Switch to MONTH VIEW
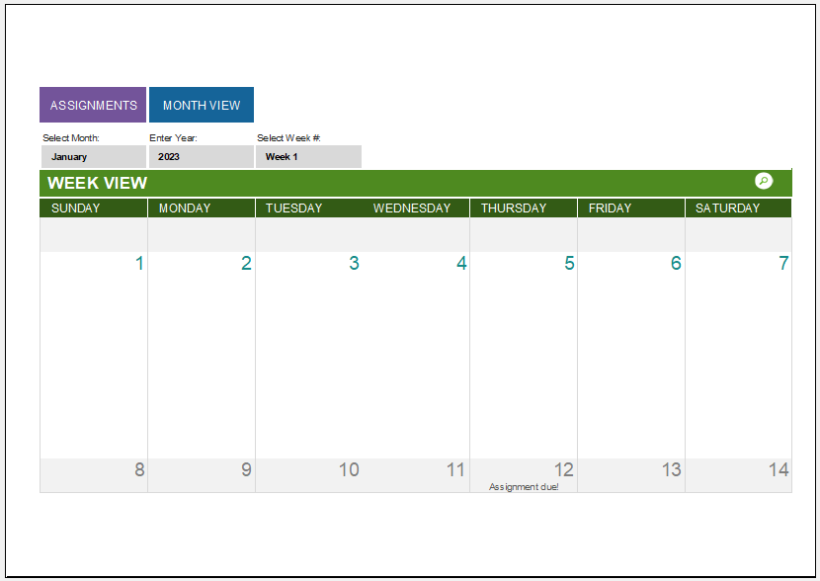 (201, 104)
